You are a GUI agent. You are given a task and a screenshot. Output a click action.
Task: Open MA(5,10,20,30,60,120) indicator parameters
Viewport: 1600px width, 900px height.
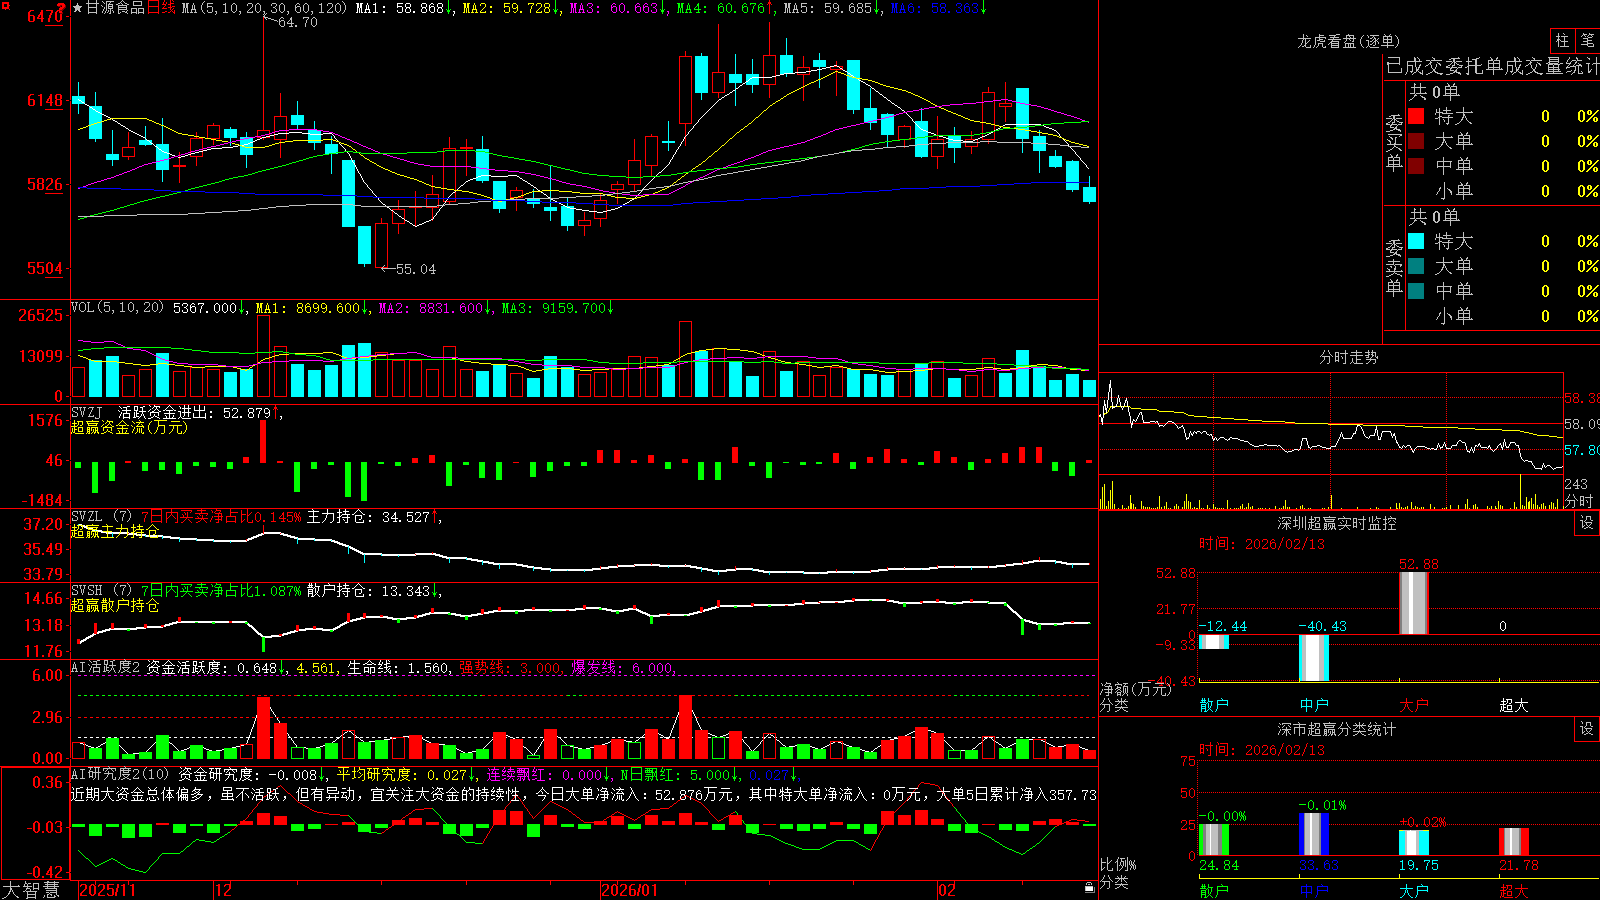(264, 8)
